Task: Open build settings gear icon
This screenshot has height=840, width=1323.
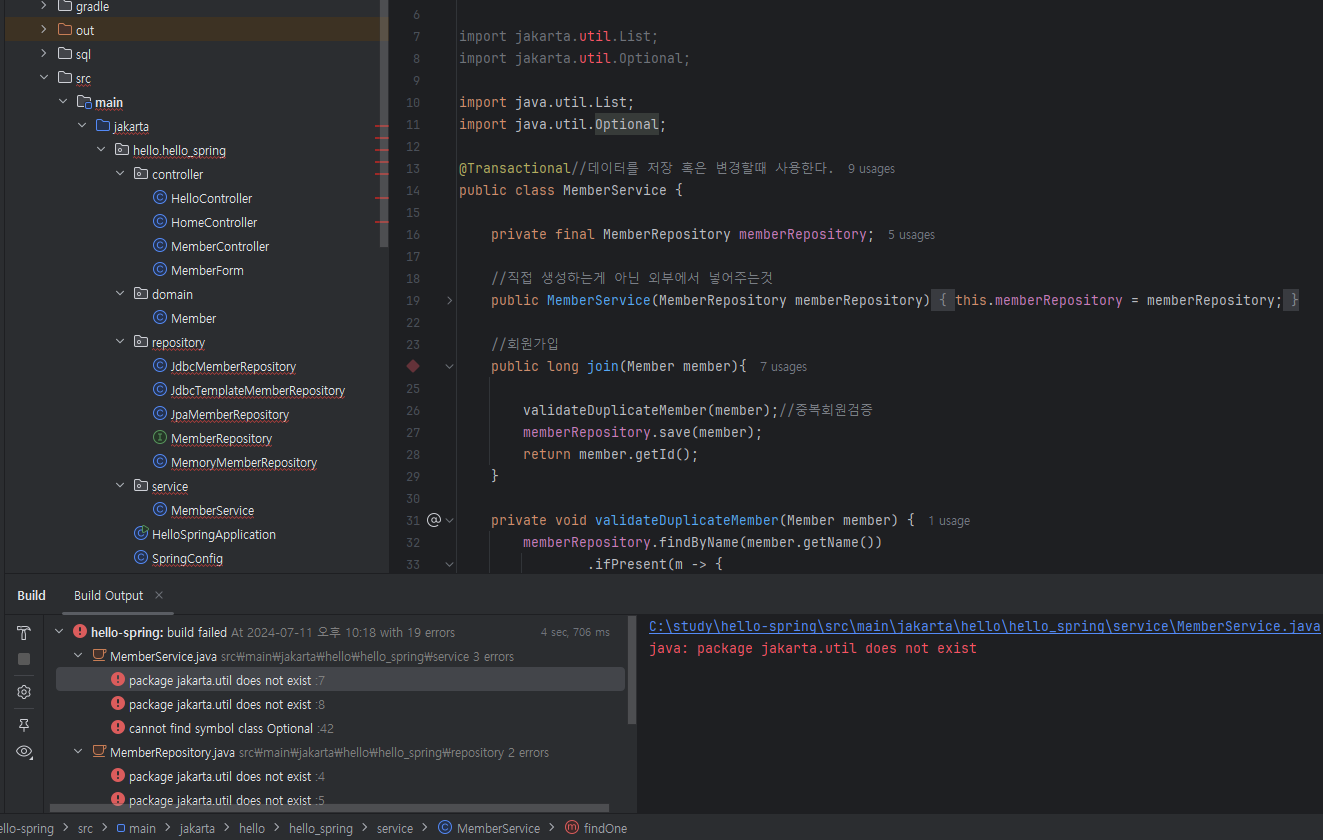Action: coord(24,692)
